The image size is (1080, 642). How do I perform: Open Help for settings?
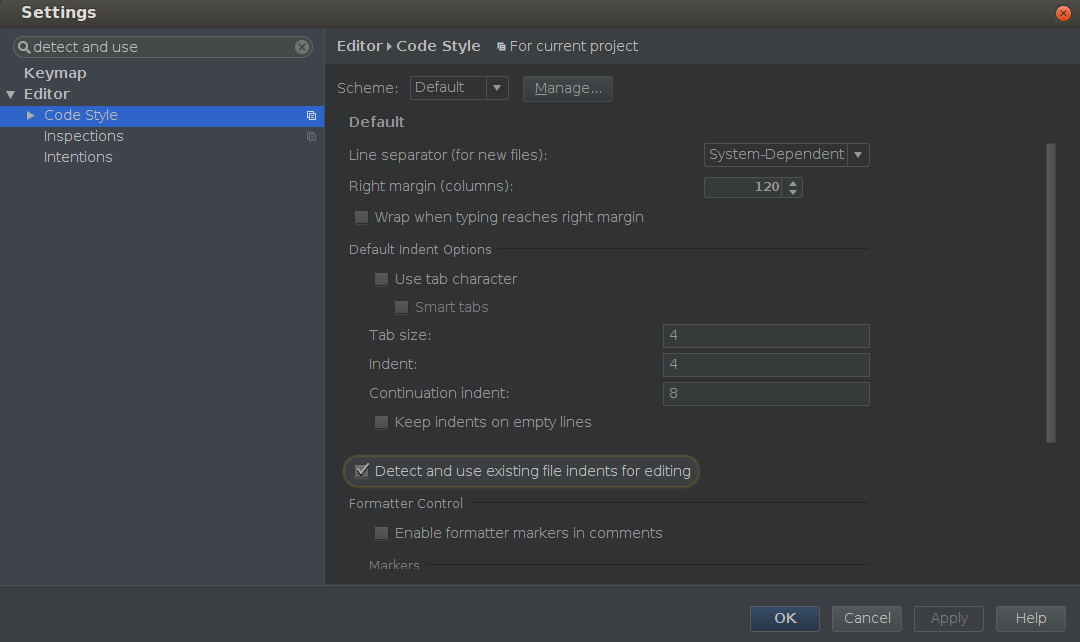(x=1030, y=619)
